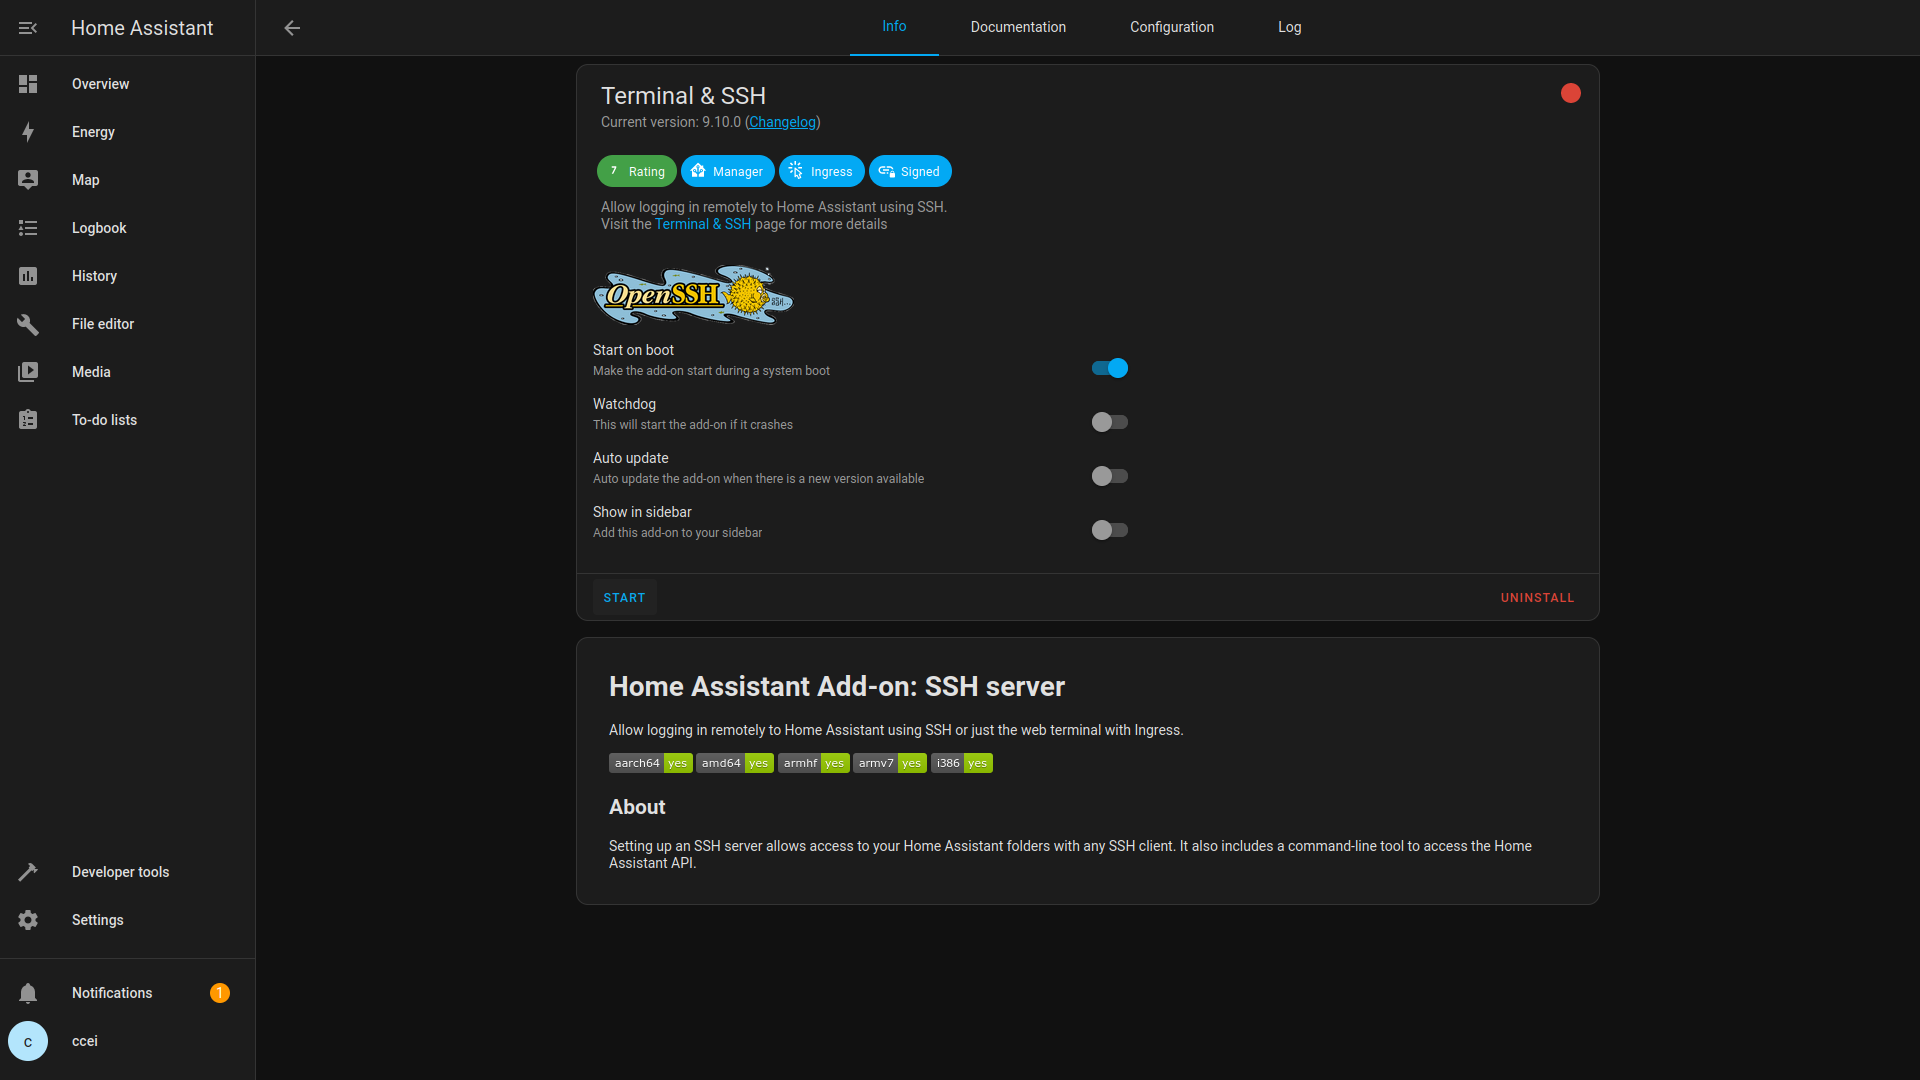
Task: Enable the Show in sidebar toggle
Action: coord(1109,530)
